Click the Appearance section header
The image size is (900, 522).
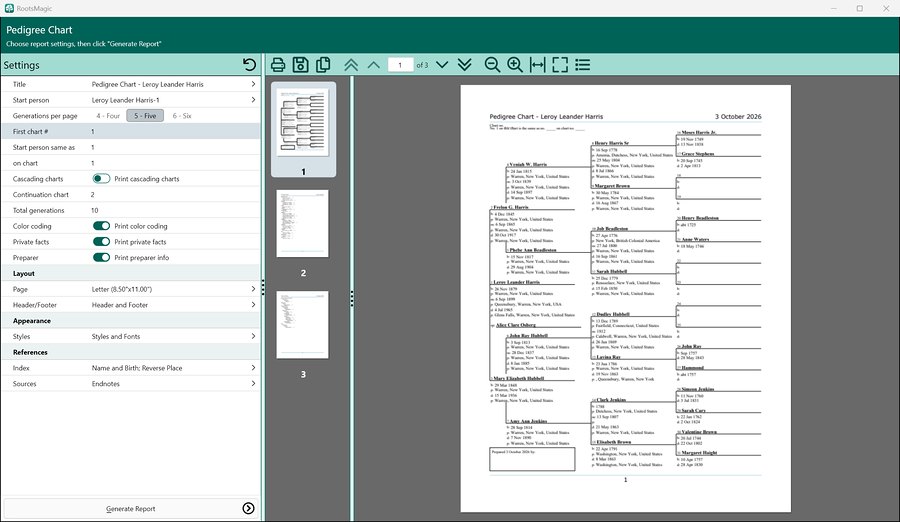click(131, 320)
